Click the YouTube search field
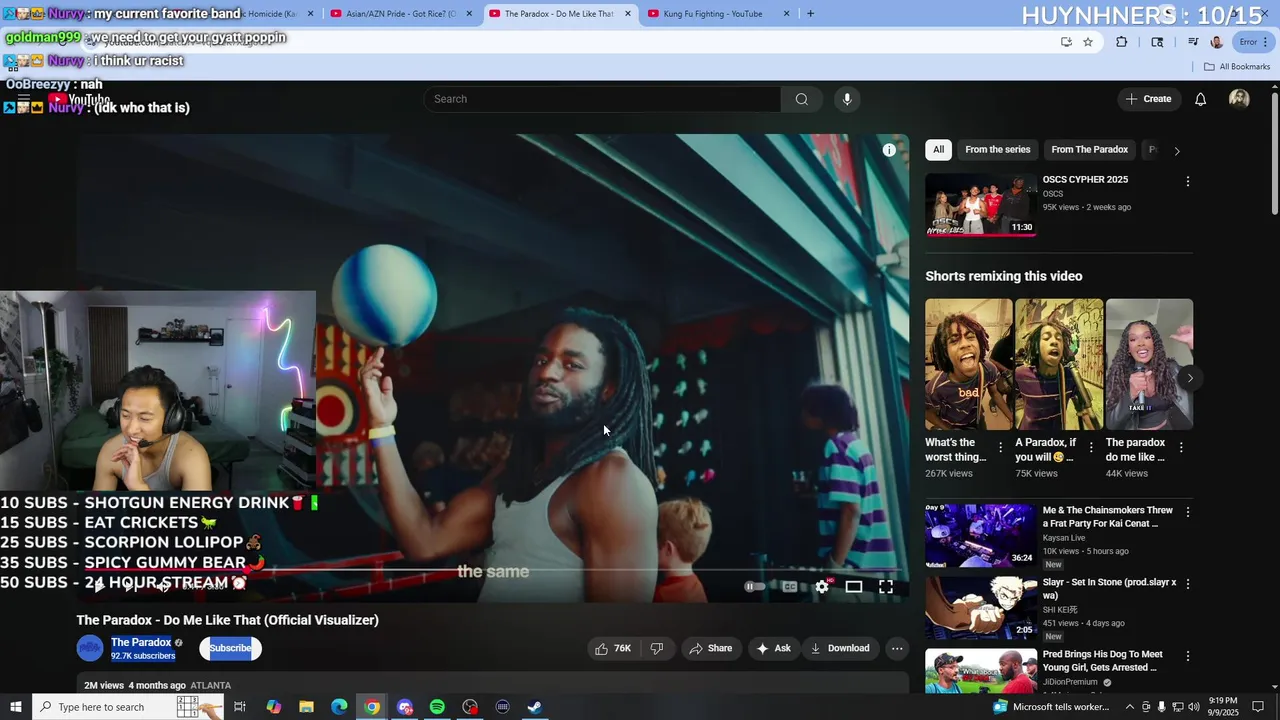 (602, 99)
